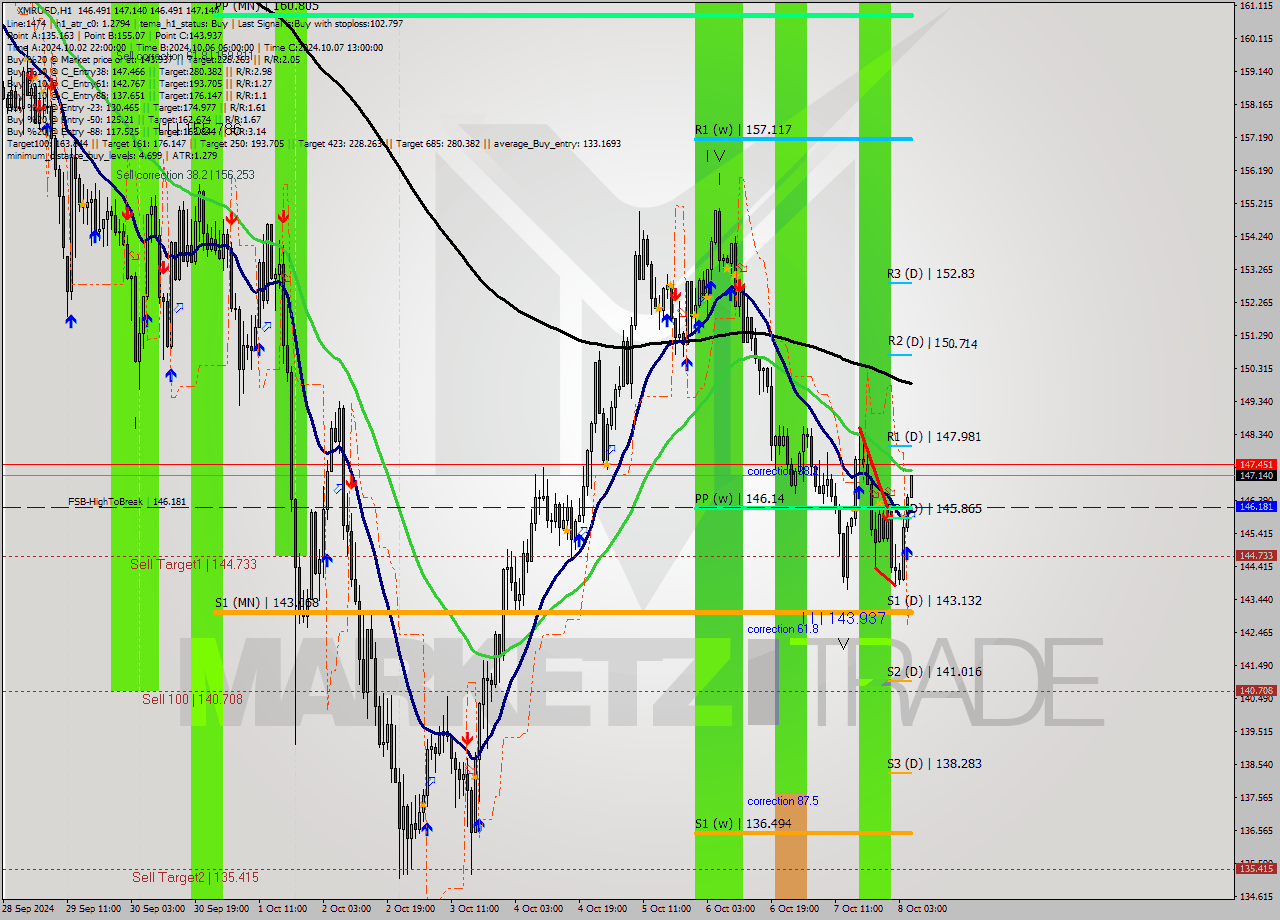Select the Sell correction 38.2 | 156.253 label

click(185, 175)
